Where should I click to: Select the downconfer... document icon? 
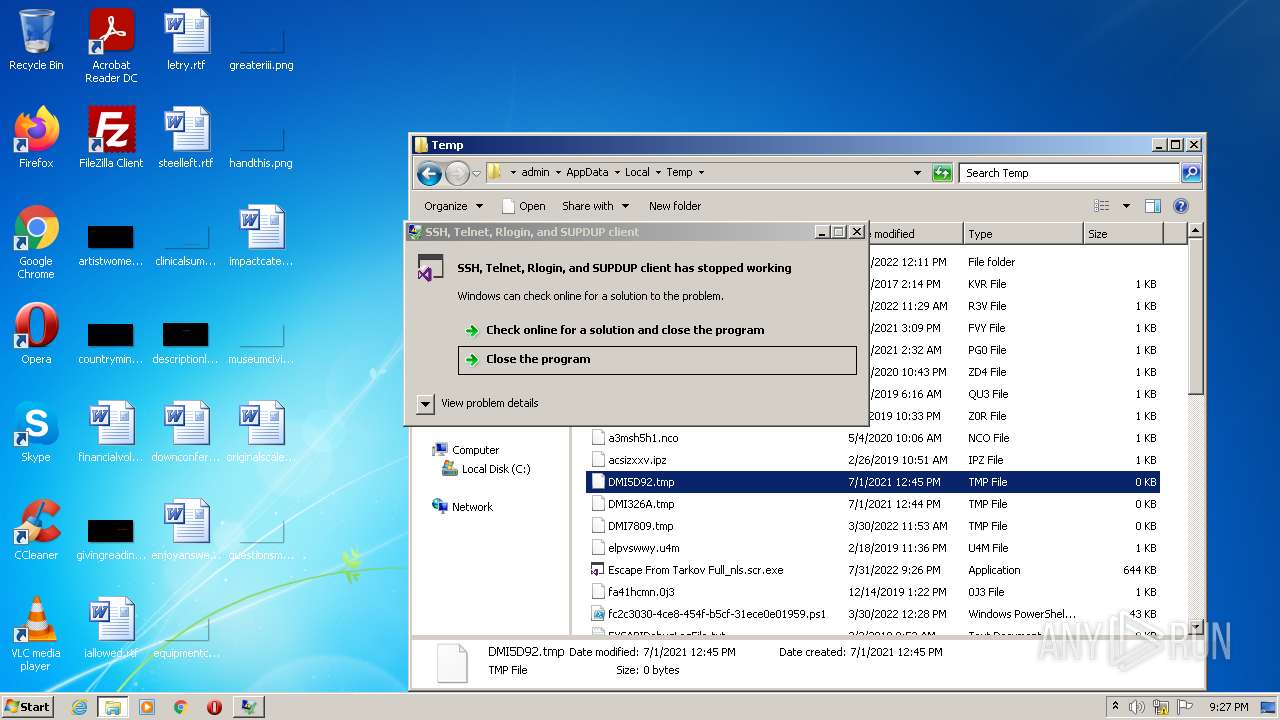[x=186, y=432]
